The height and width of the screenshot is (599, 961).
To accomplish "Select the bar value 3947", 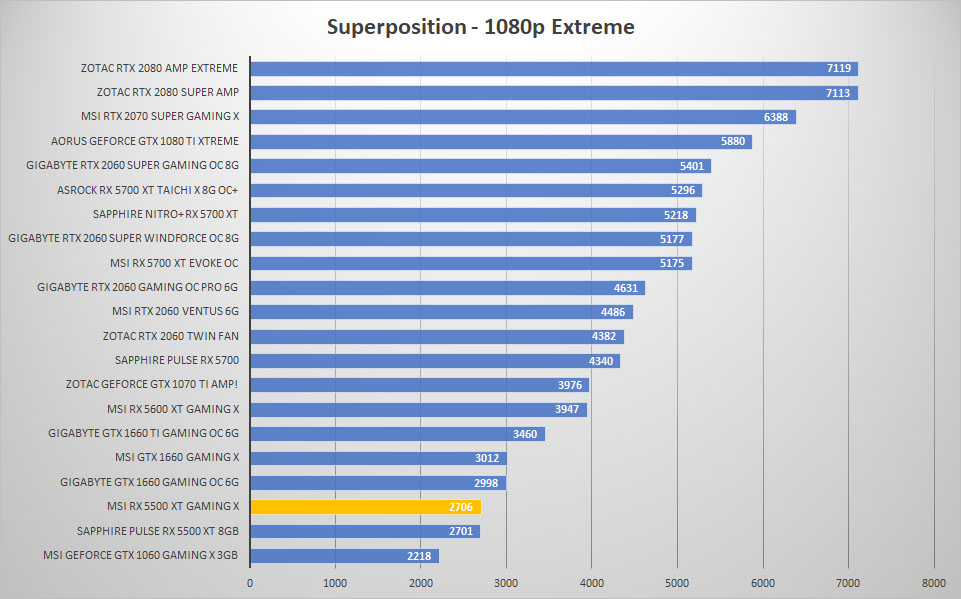I will click(567, 409).
